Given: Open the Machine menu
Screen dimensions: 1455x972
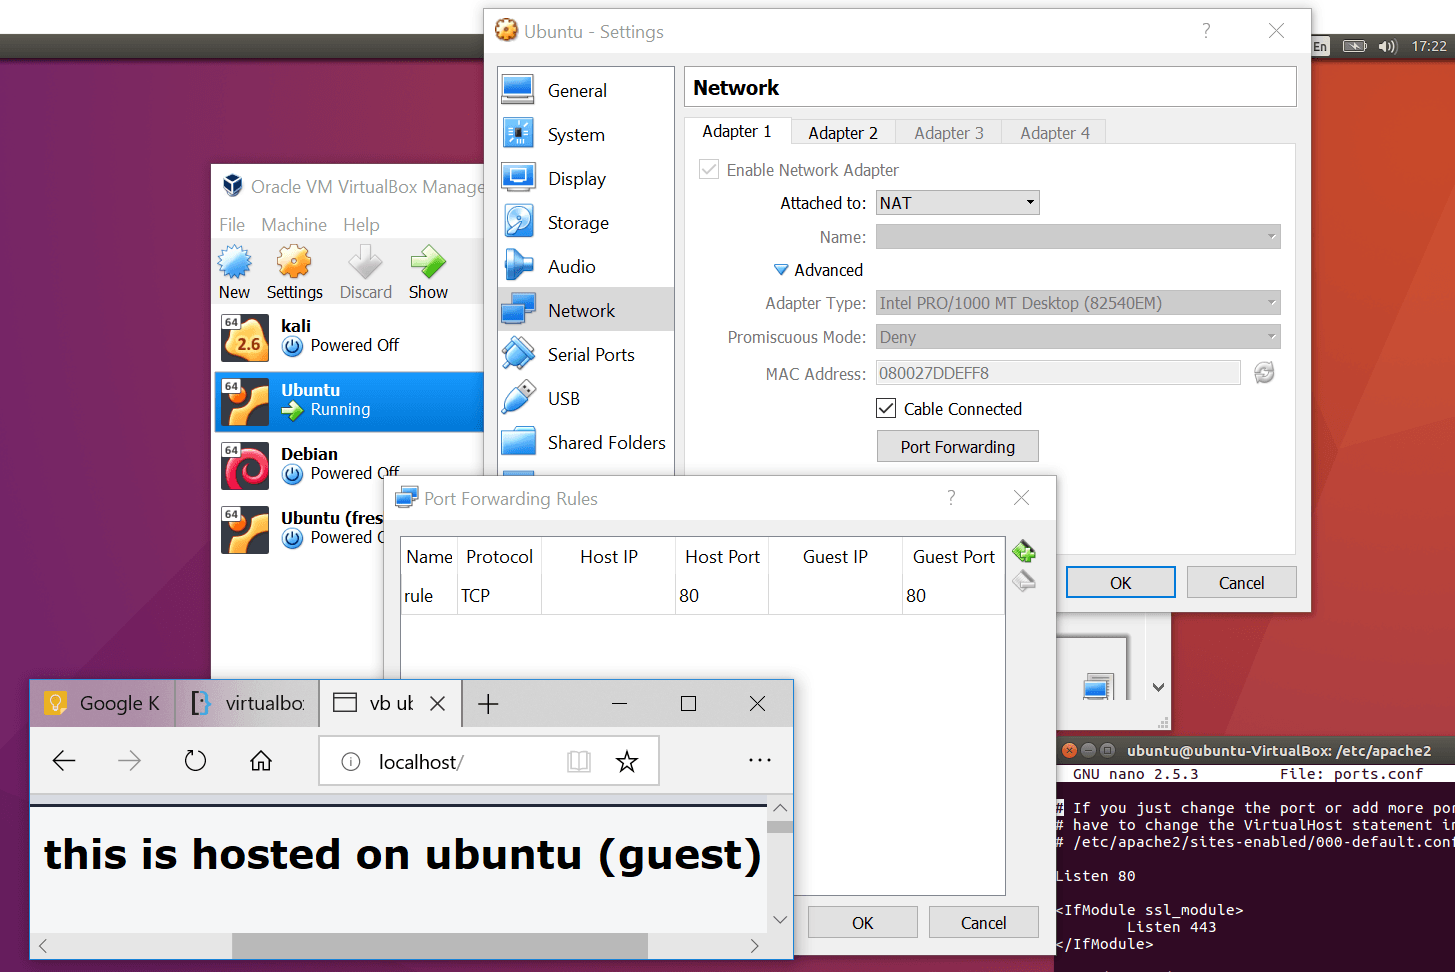Looking at the screenshot, I should point(294,225).
